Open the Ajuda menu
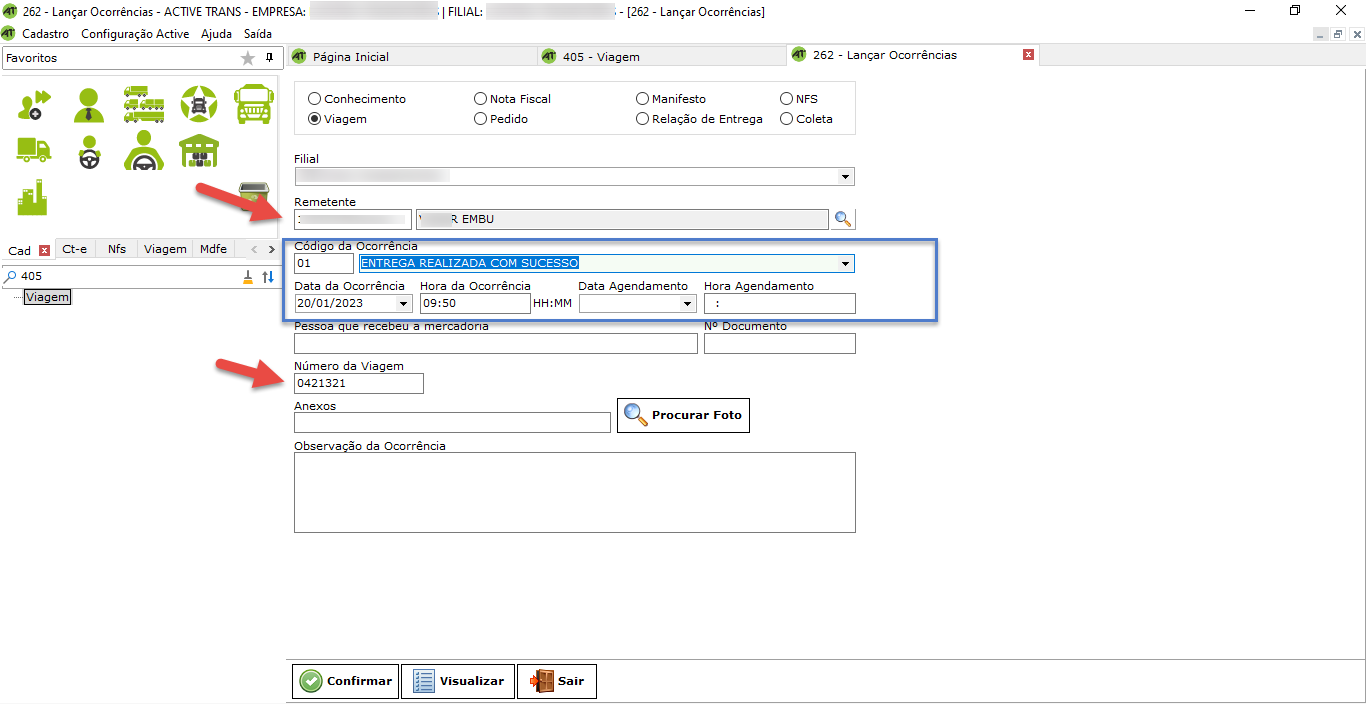This screenshot has width=1366, height=704. point(216,34)
